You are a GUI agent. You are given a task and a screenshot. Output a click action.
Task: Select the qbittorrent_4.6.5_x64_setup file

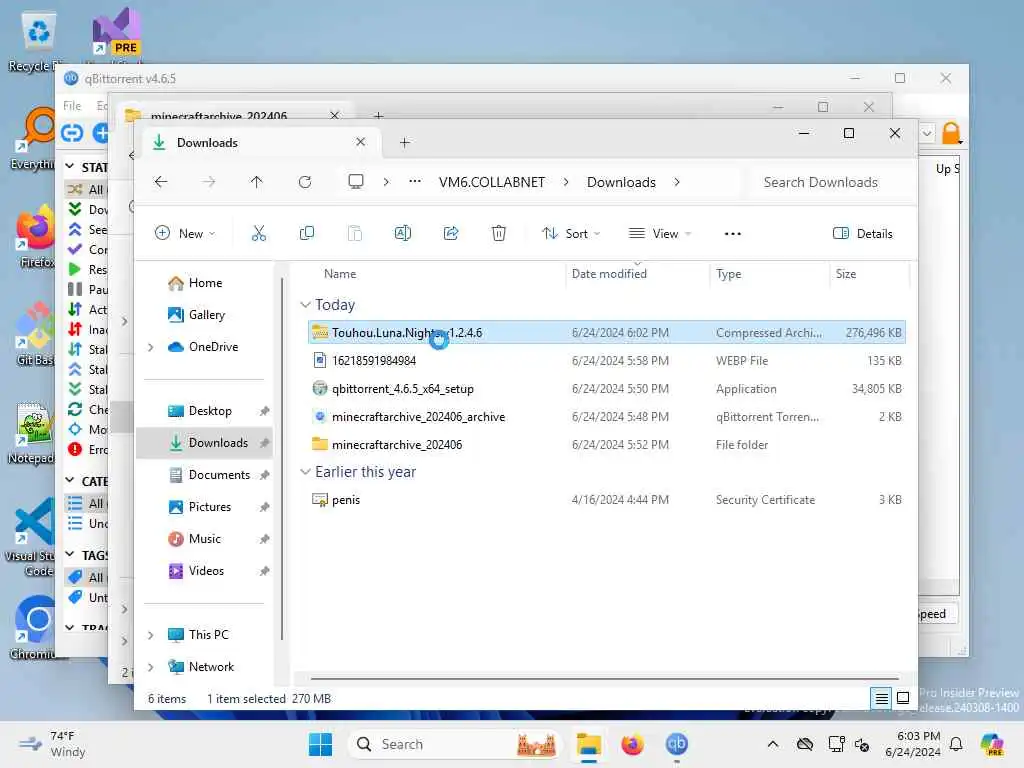click(x=607, y=389)
